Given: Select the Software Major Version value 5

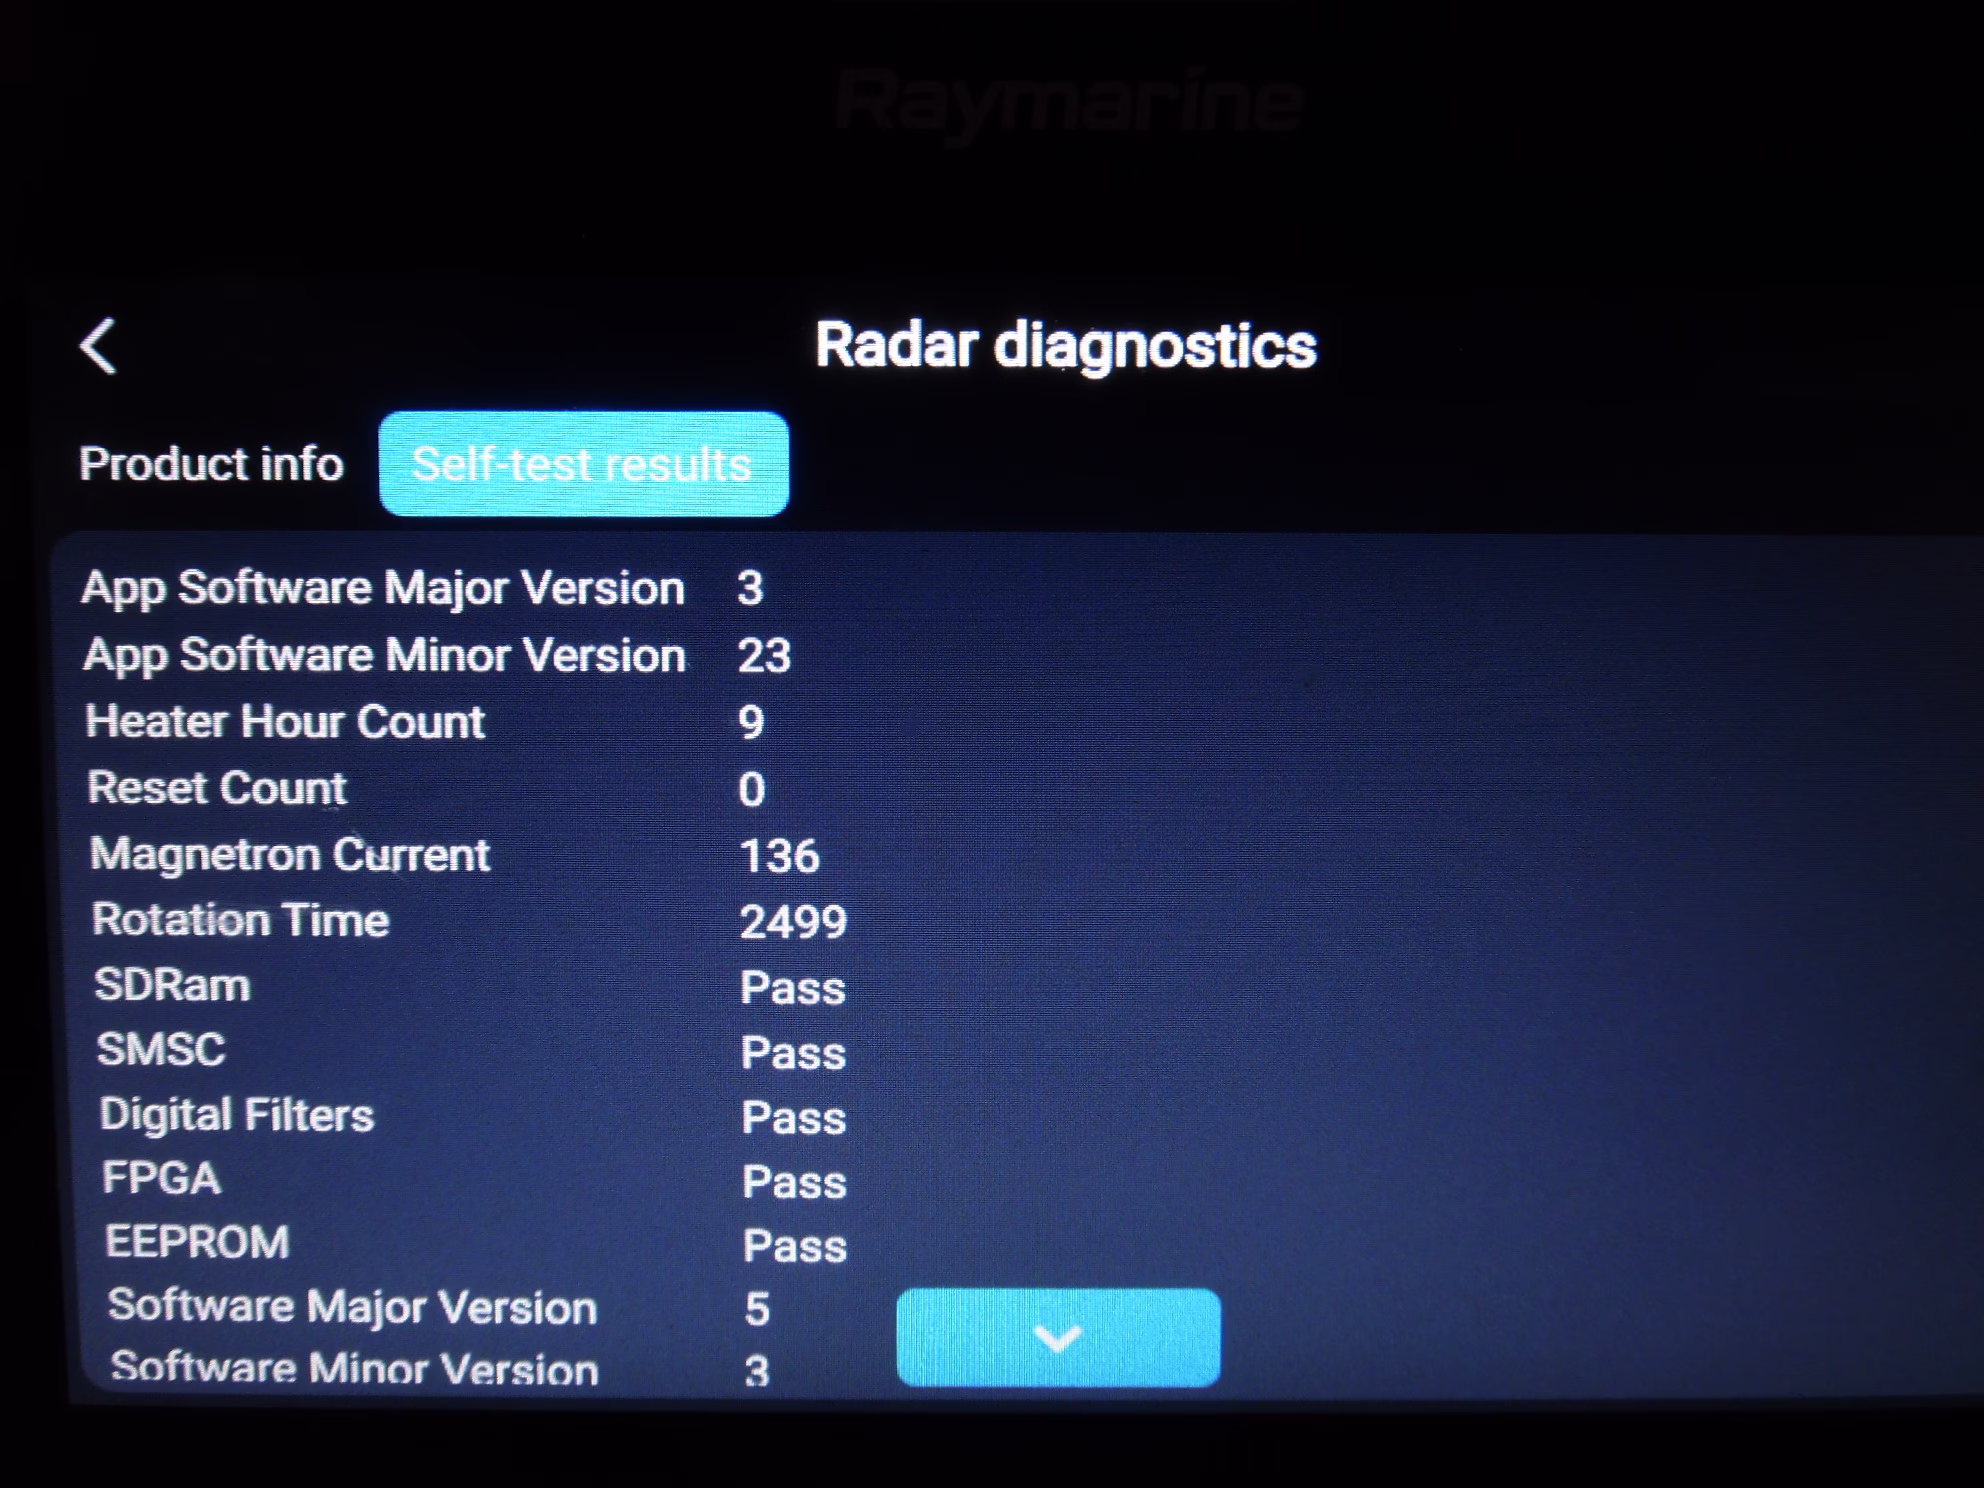Looking at the screenshot, I should 757,1310.
